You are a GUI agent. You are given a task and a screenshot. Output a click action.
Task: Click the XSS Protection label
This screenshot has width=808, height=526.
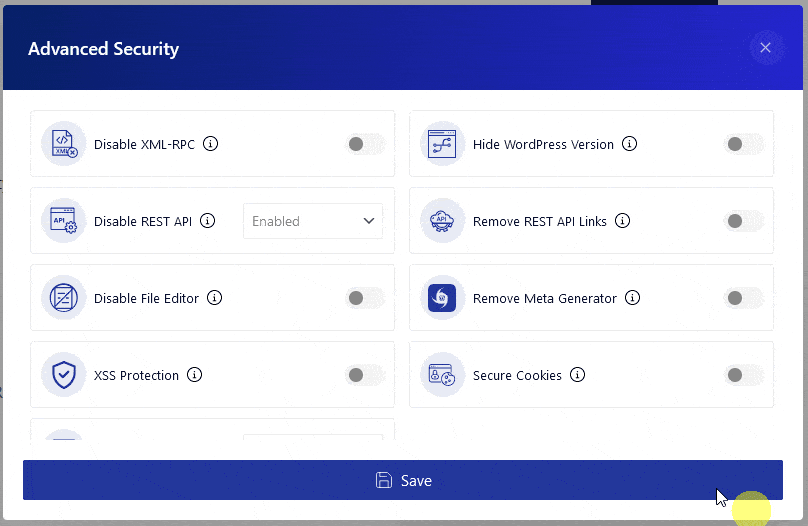coord(136,375)
